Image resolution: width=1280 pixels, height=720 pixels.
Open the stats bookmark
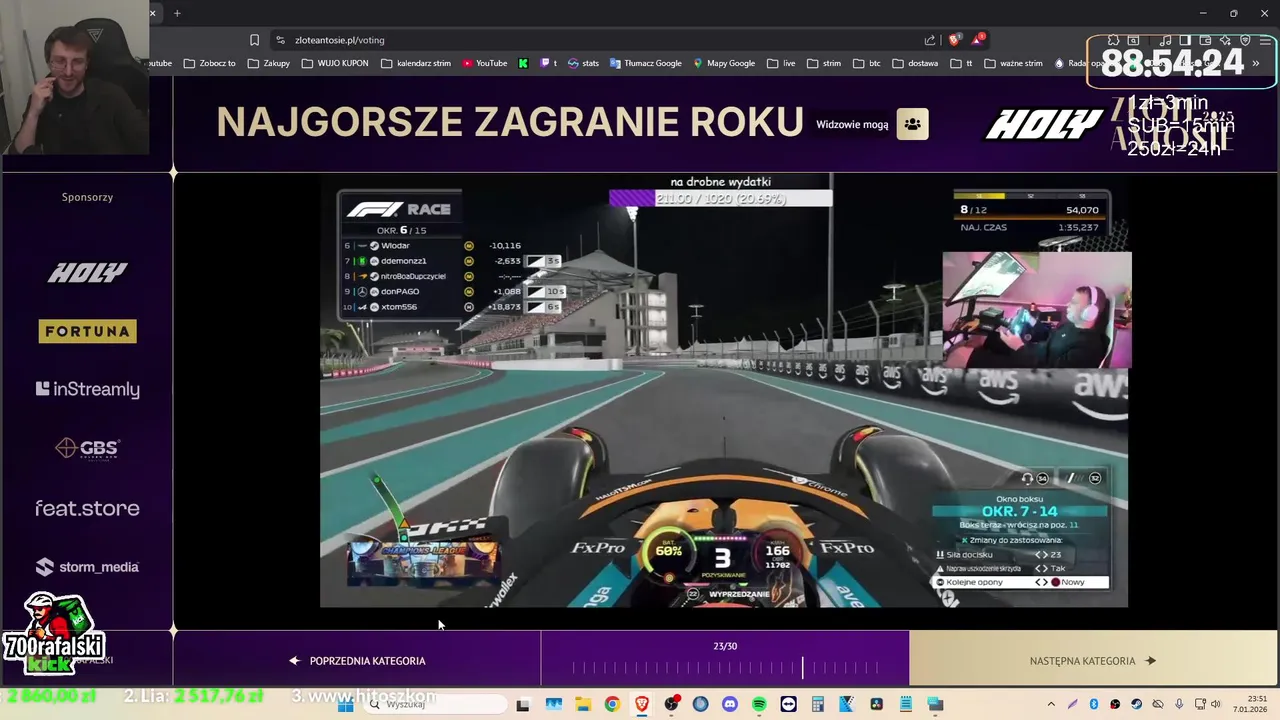[583, 63]
